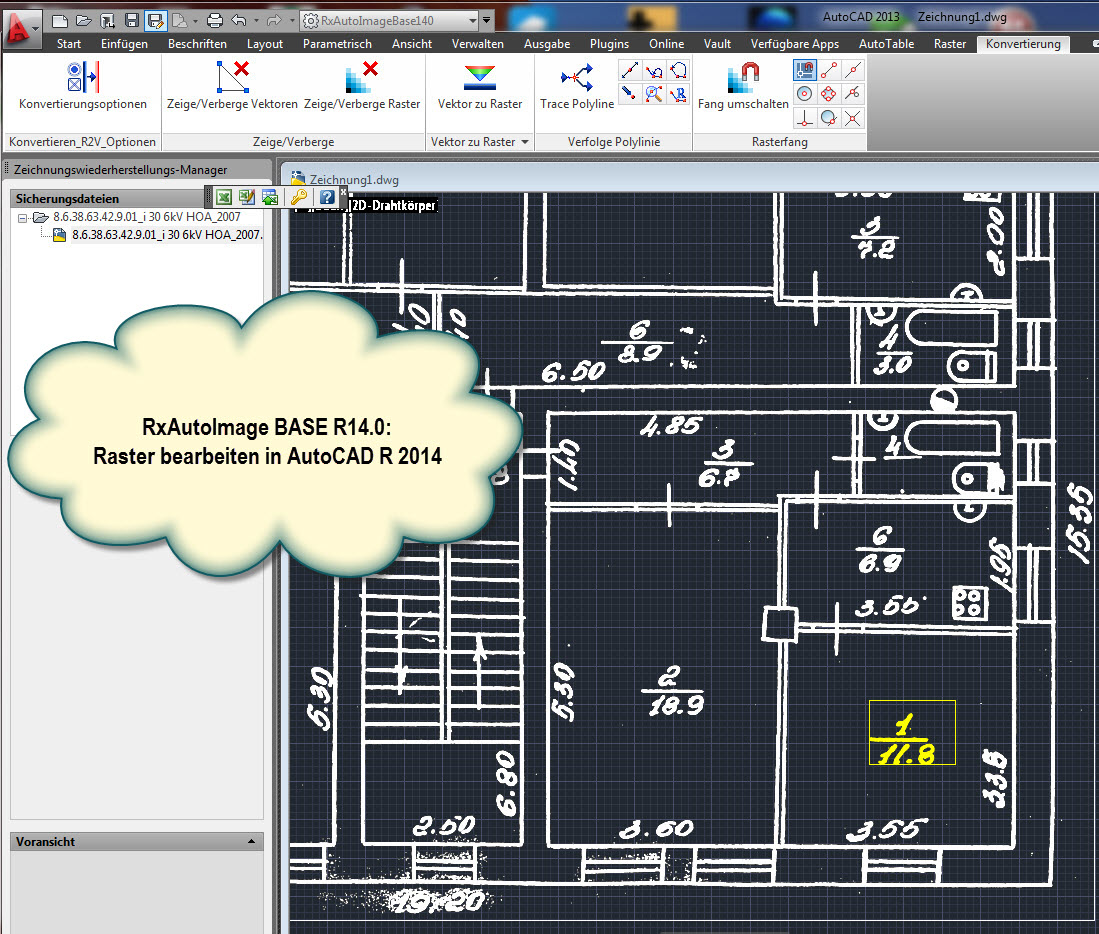
Task: Select the Zeichnung1.dwg document tab
Action: click(353, 179)
